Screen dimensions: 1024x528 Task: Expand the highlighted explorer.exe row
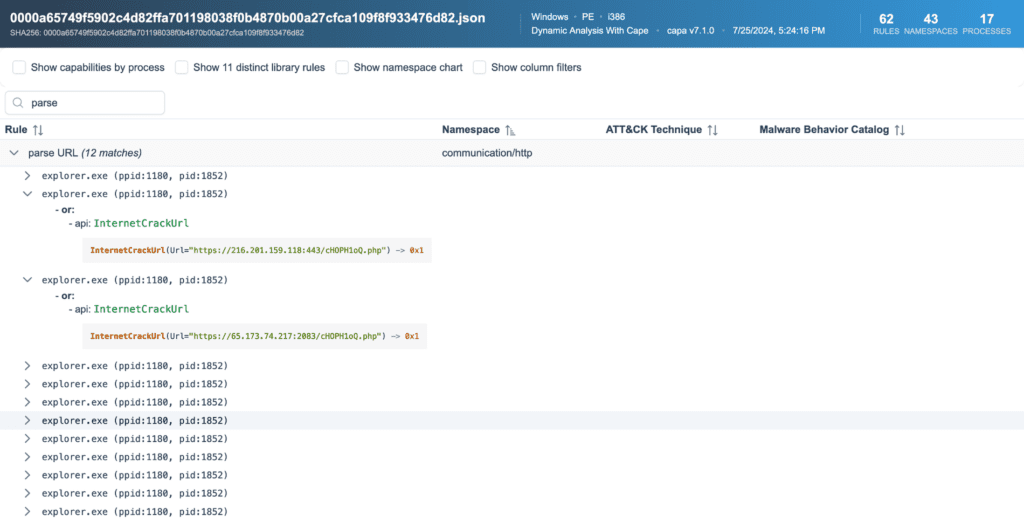(28, 421)
